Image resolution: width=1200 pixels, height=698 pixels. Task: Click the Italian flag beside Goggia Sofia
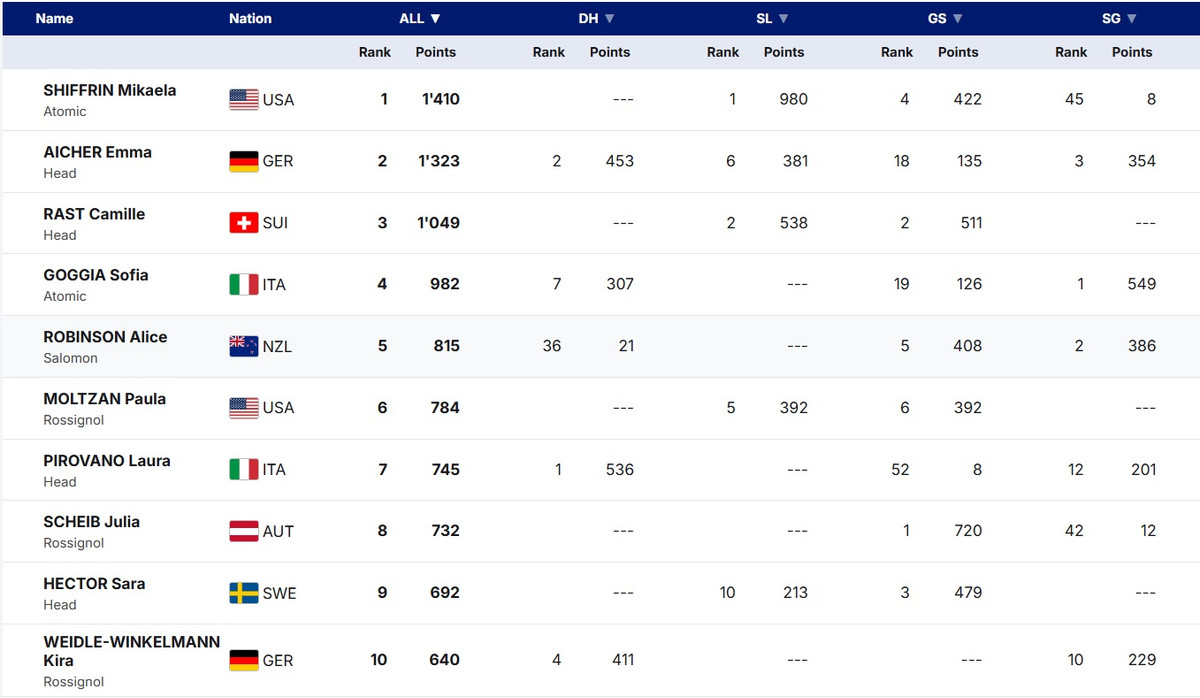244,285
